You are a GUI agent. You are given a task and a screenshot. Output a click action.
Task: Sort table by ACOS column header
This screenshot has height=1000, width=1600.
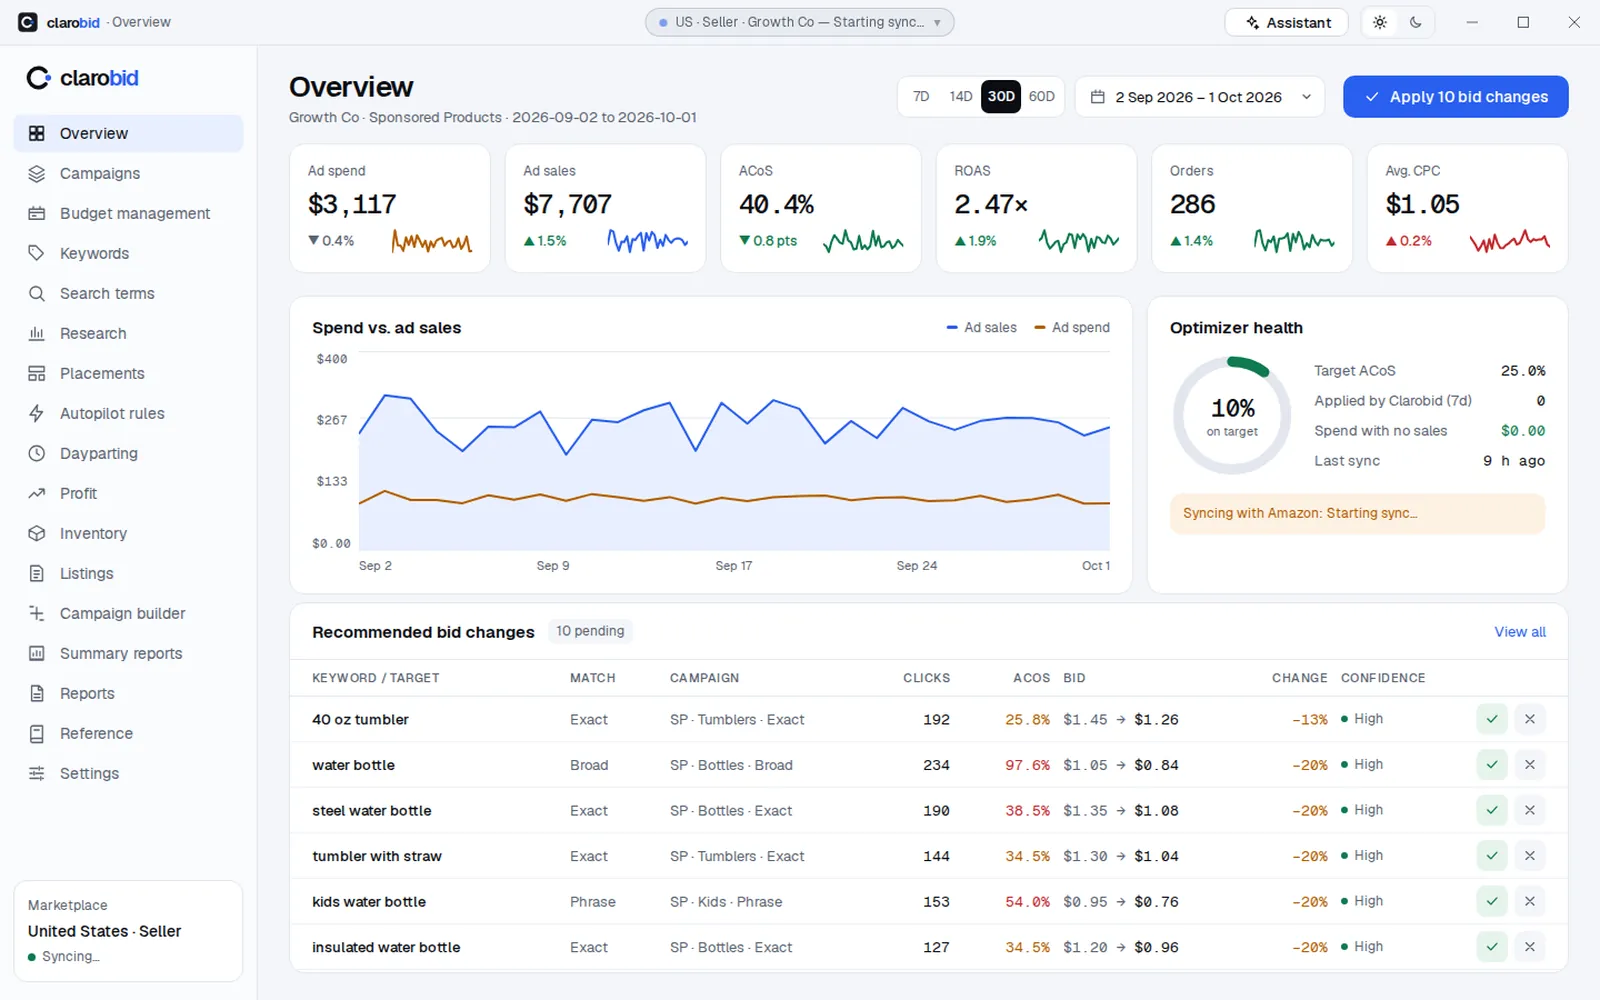[1031, 678]
